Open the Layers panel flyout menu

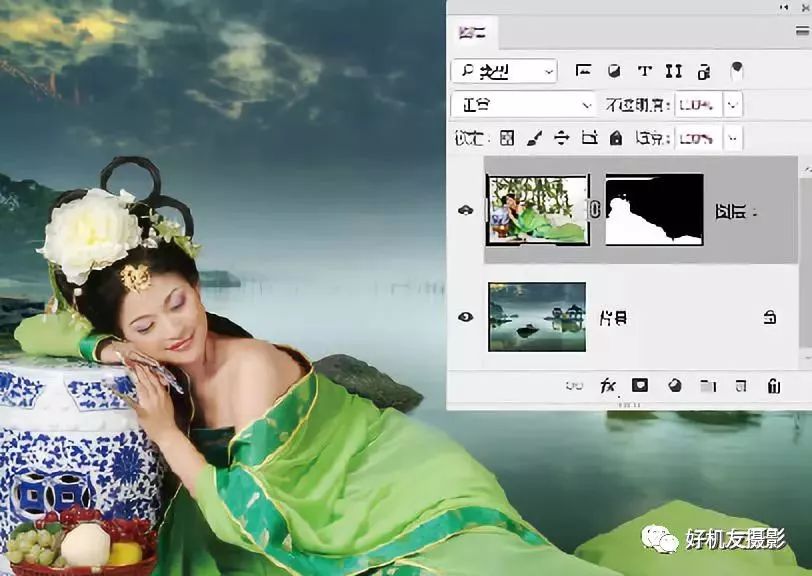tap(802, 33)
